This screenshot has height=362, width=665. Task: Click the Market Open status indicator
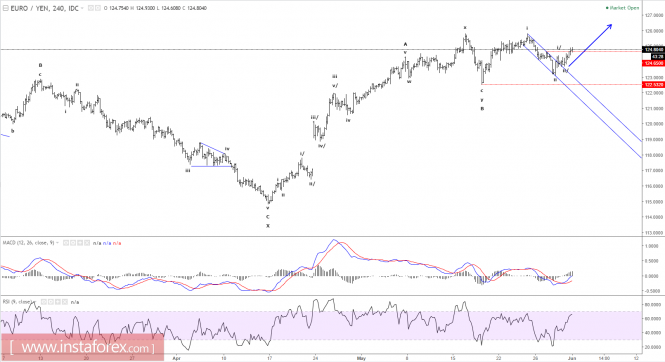(622, 8)
